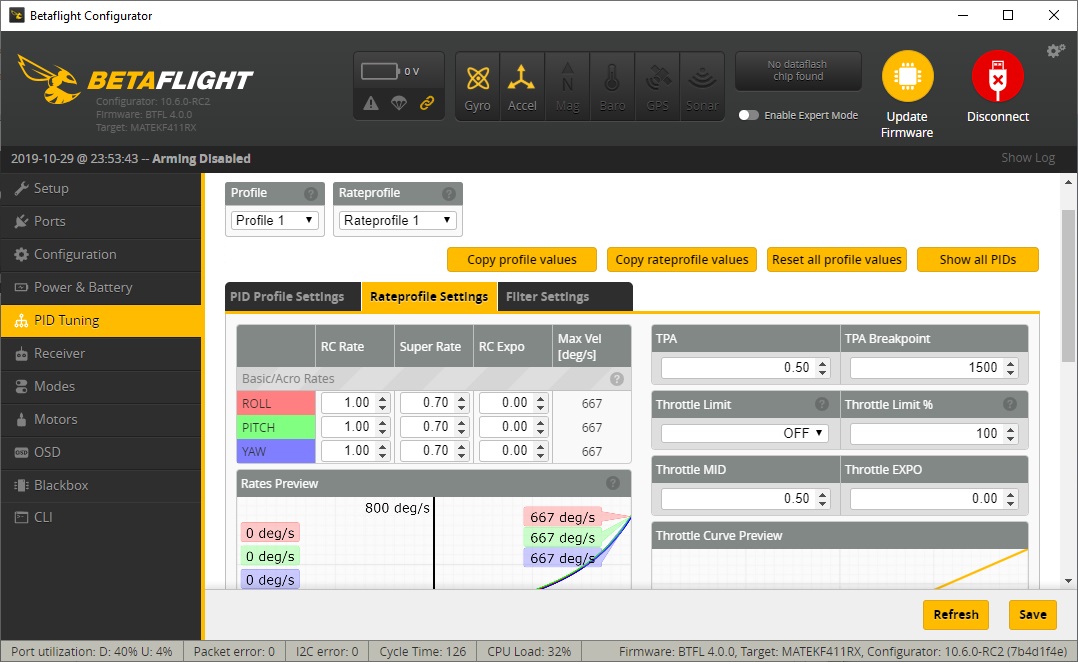Click the failsafe parachute status icon

click(x=399, y=103)
